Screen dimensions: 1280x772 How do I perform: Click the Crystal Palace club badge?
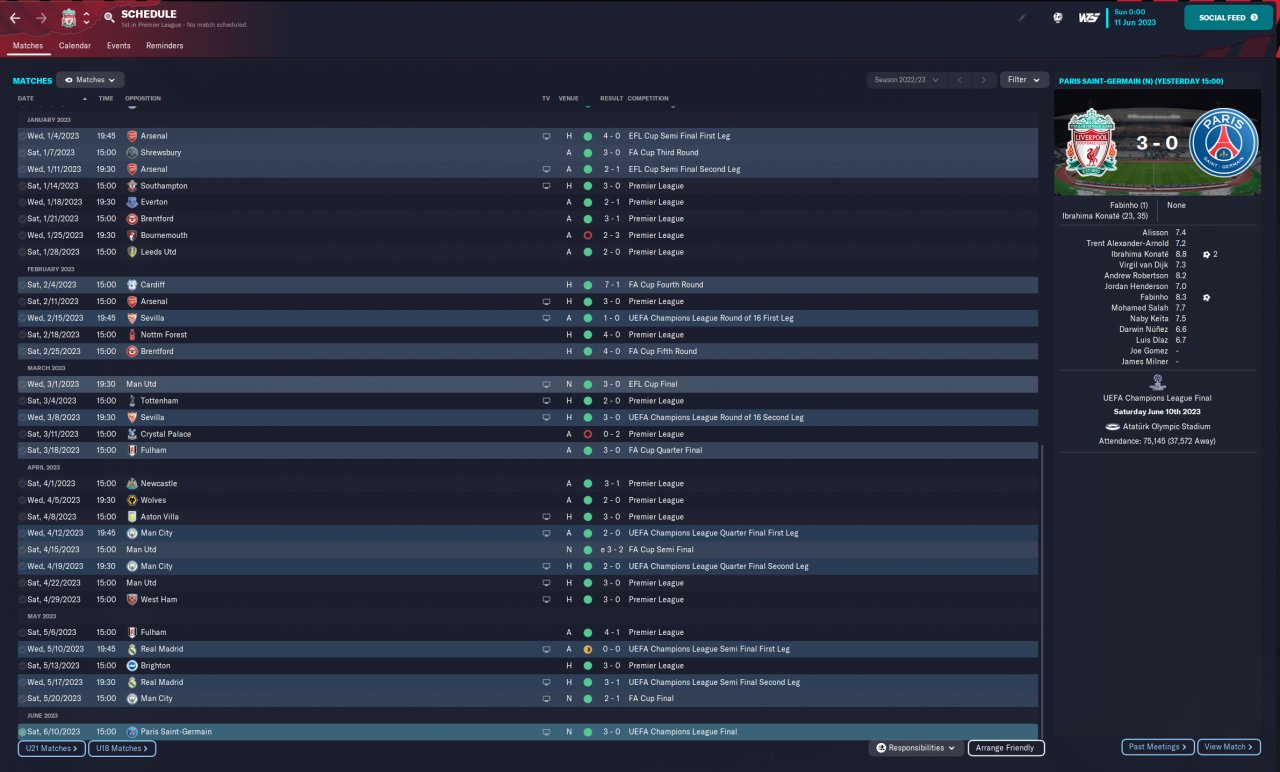132,434
